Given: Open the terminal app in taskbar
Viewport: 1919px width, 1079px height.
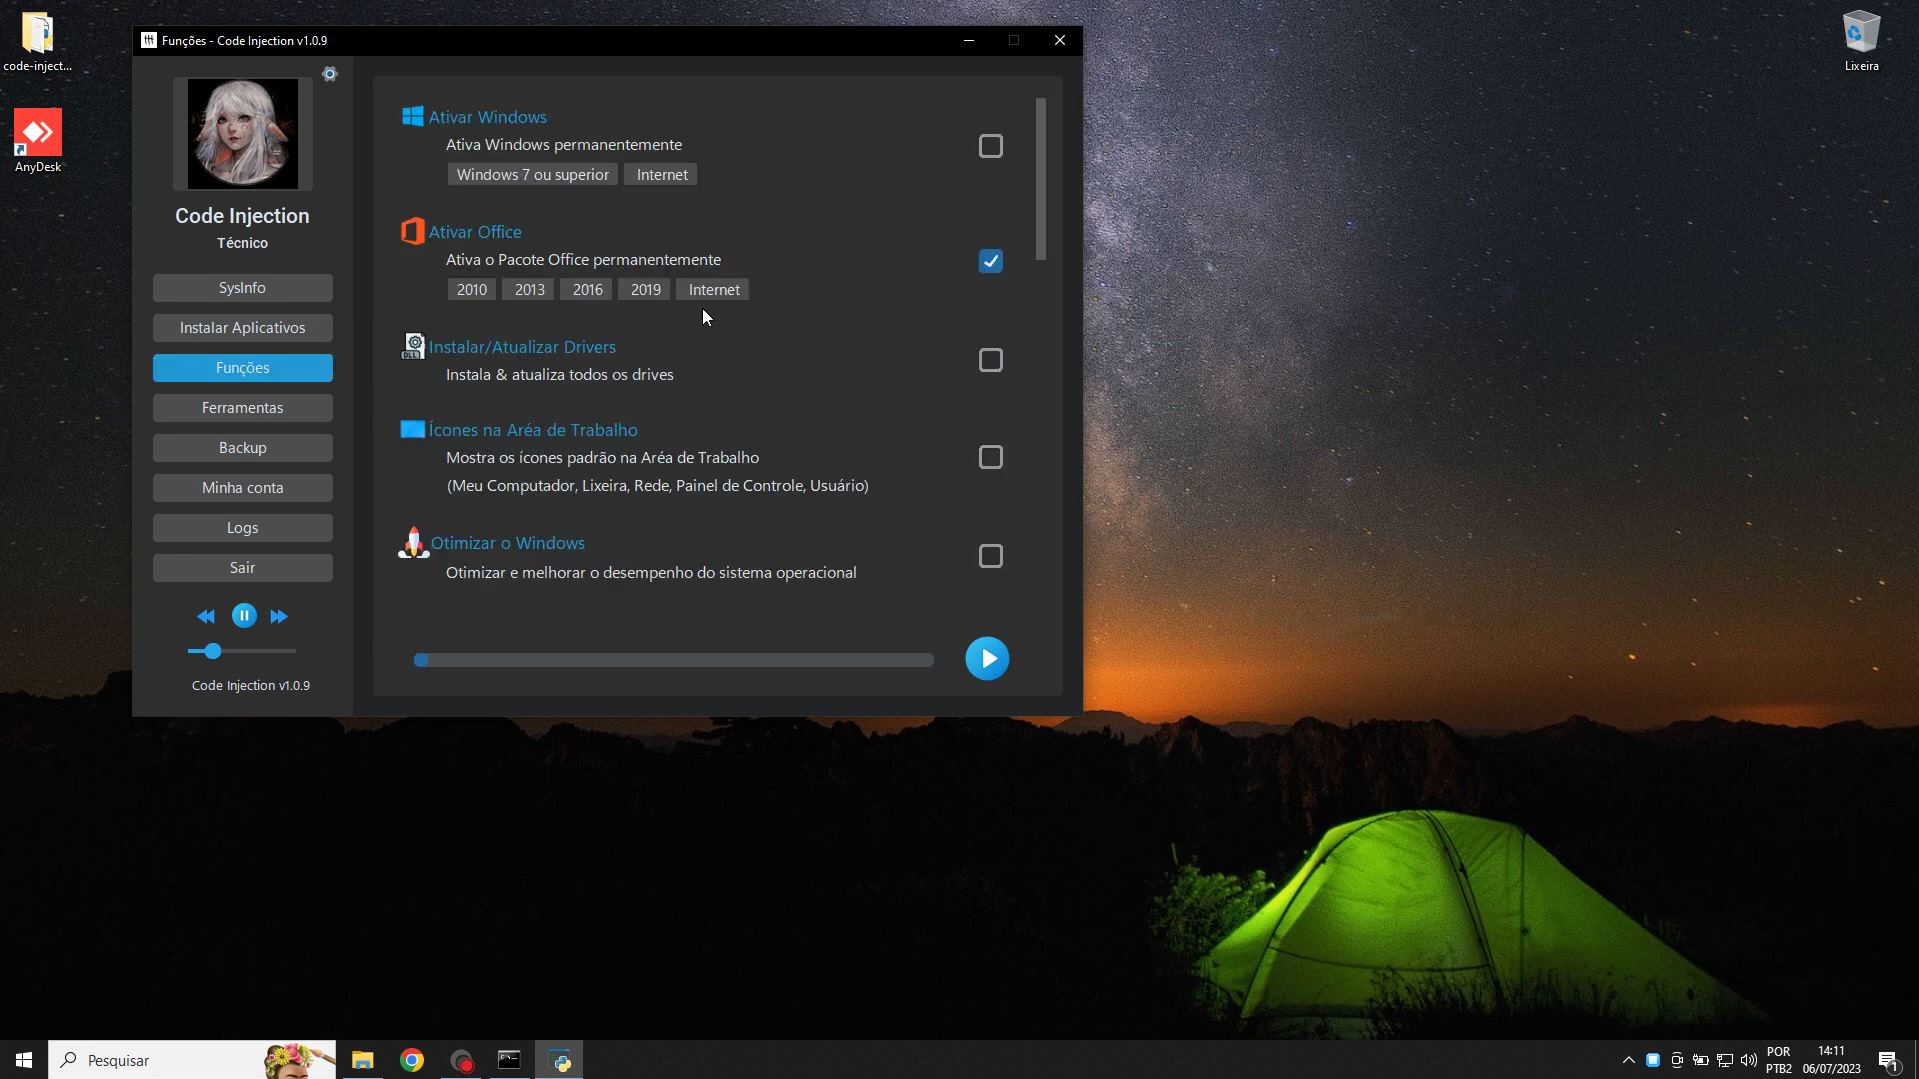Looking at the screenshot, I should coord(510,1060).
